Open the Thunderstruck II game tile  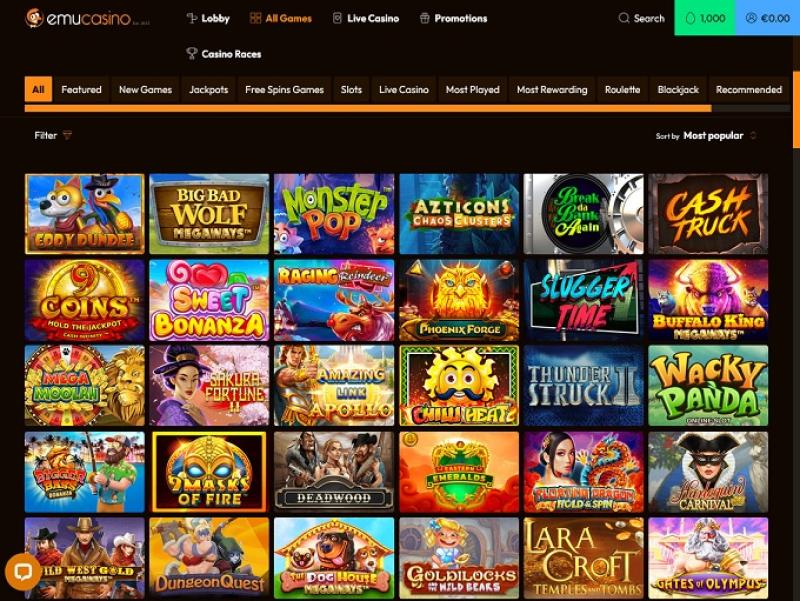[x=584, y=386]
